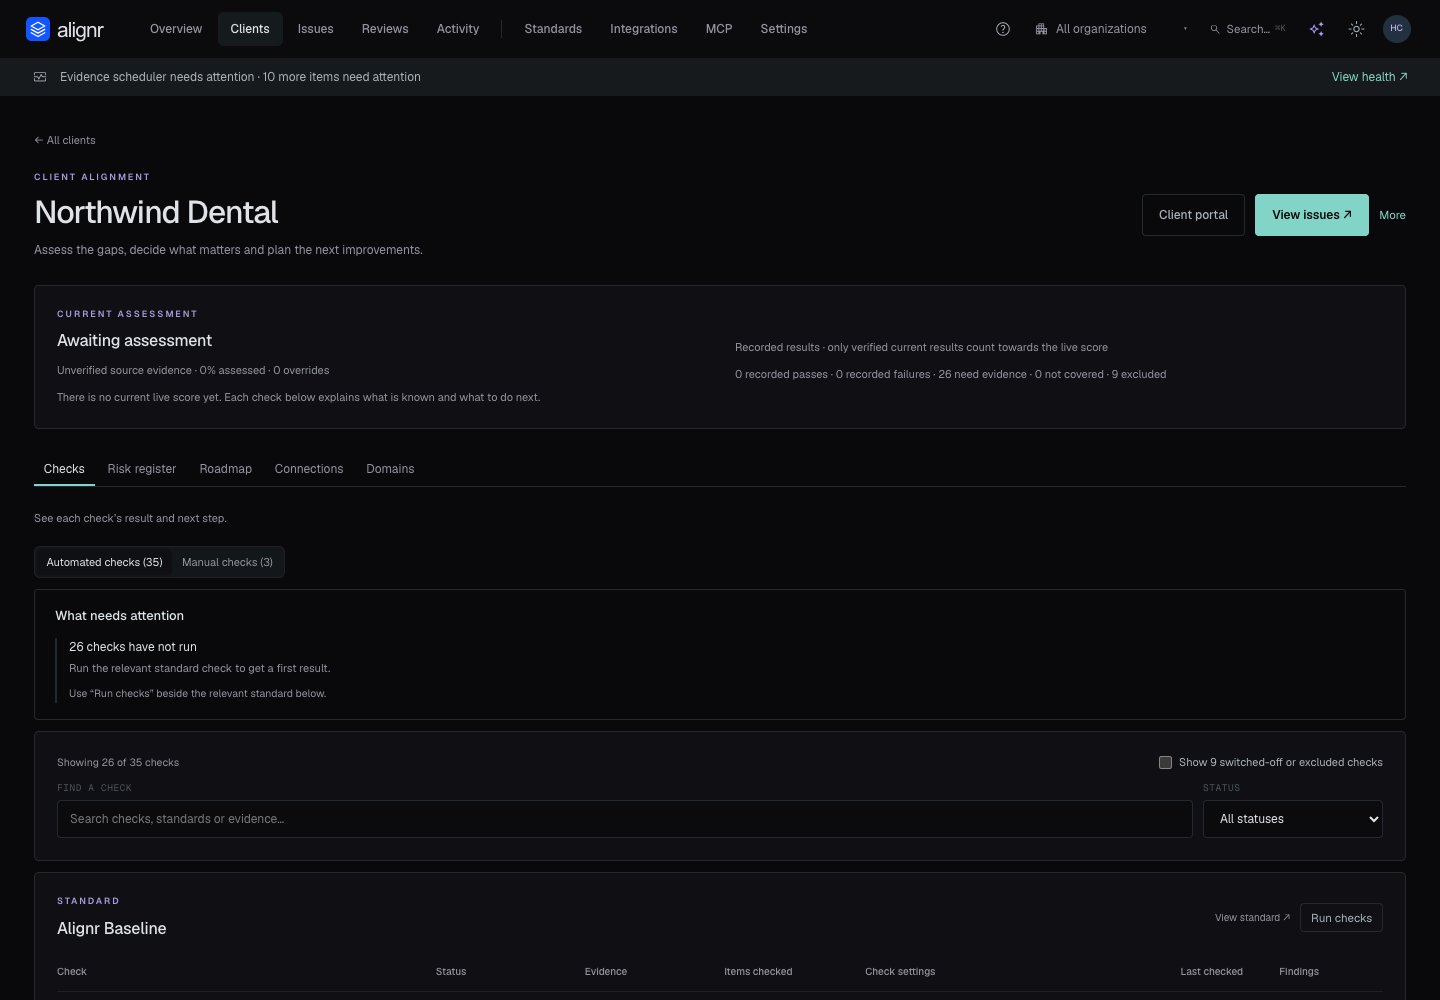1440x1000 pixels.
Task: Open the Clients nav item
Action: [250, 29]
